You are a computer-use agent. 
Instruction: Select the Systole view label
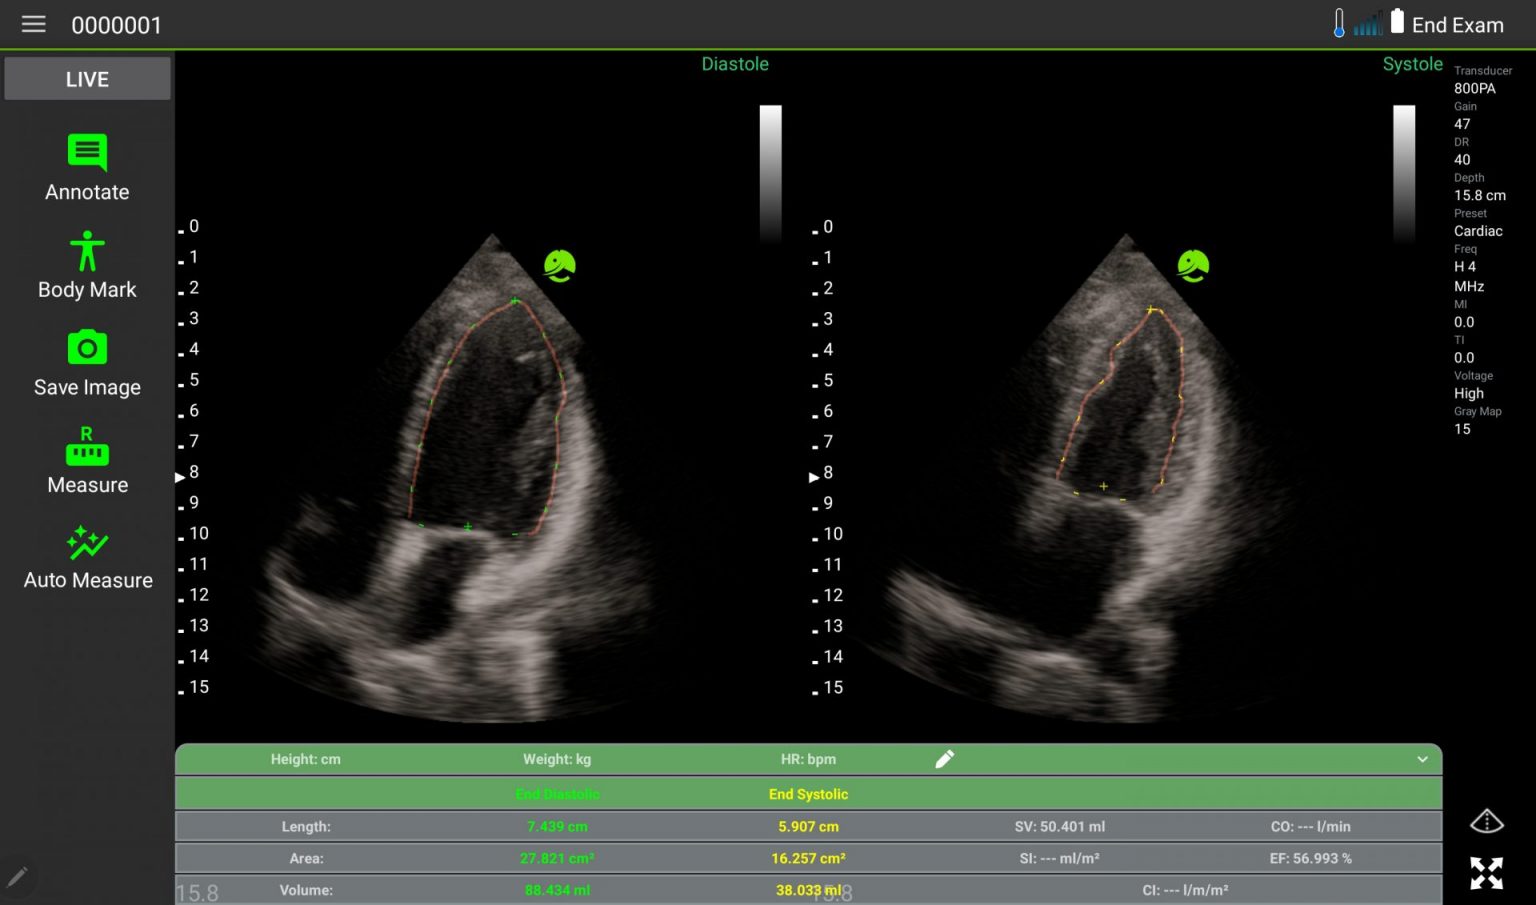click(1412, 64)
